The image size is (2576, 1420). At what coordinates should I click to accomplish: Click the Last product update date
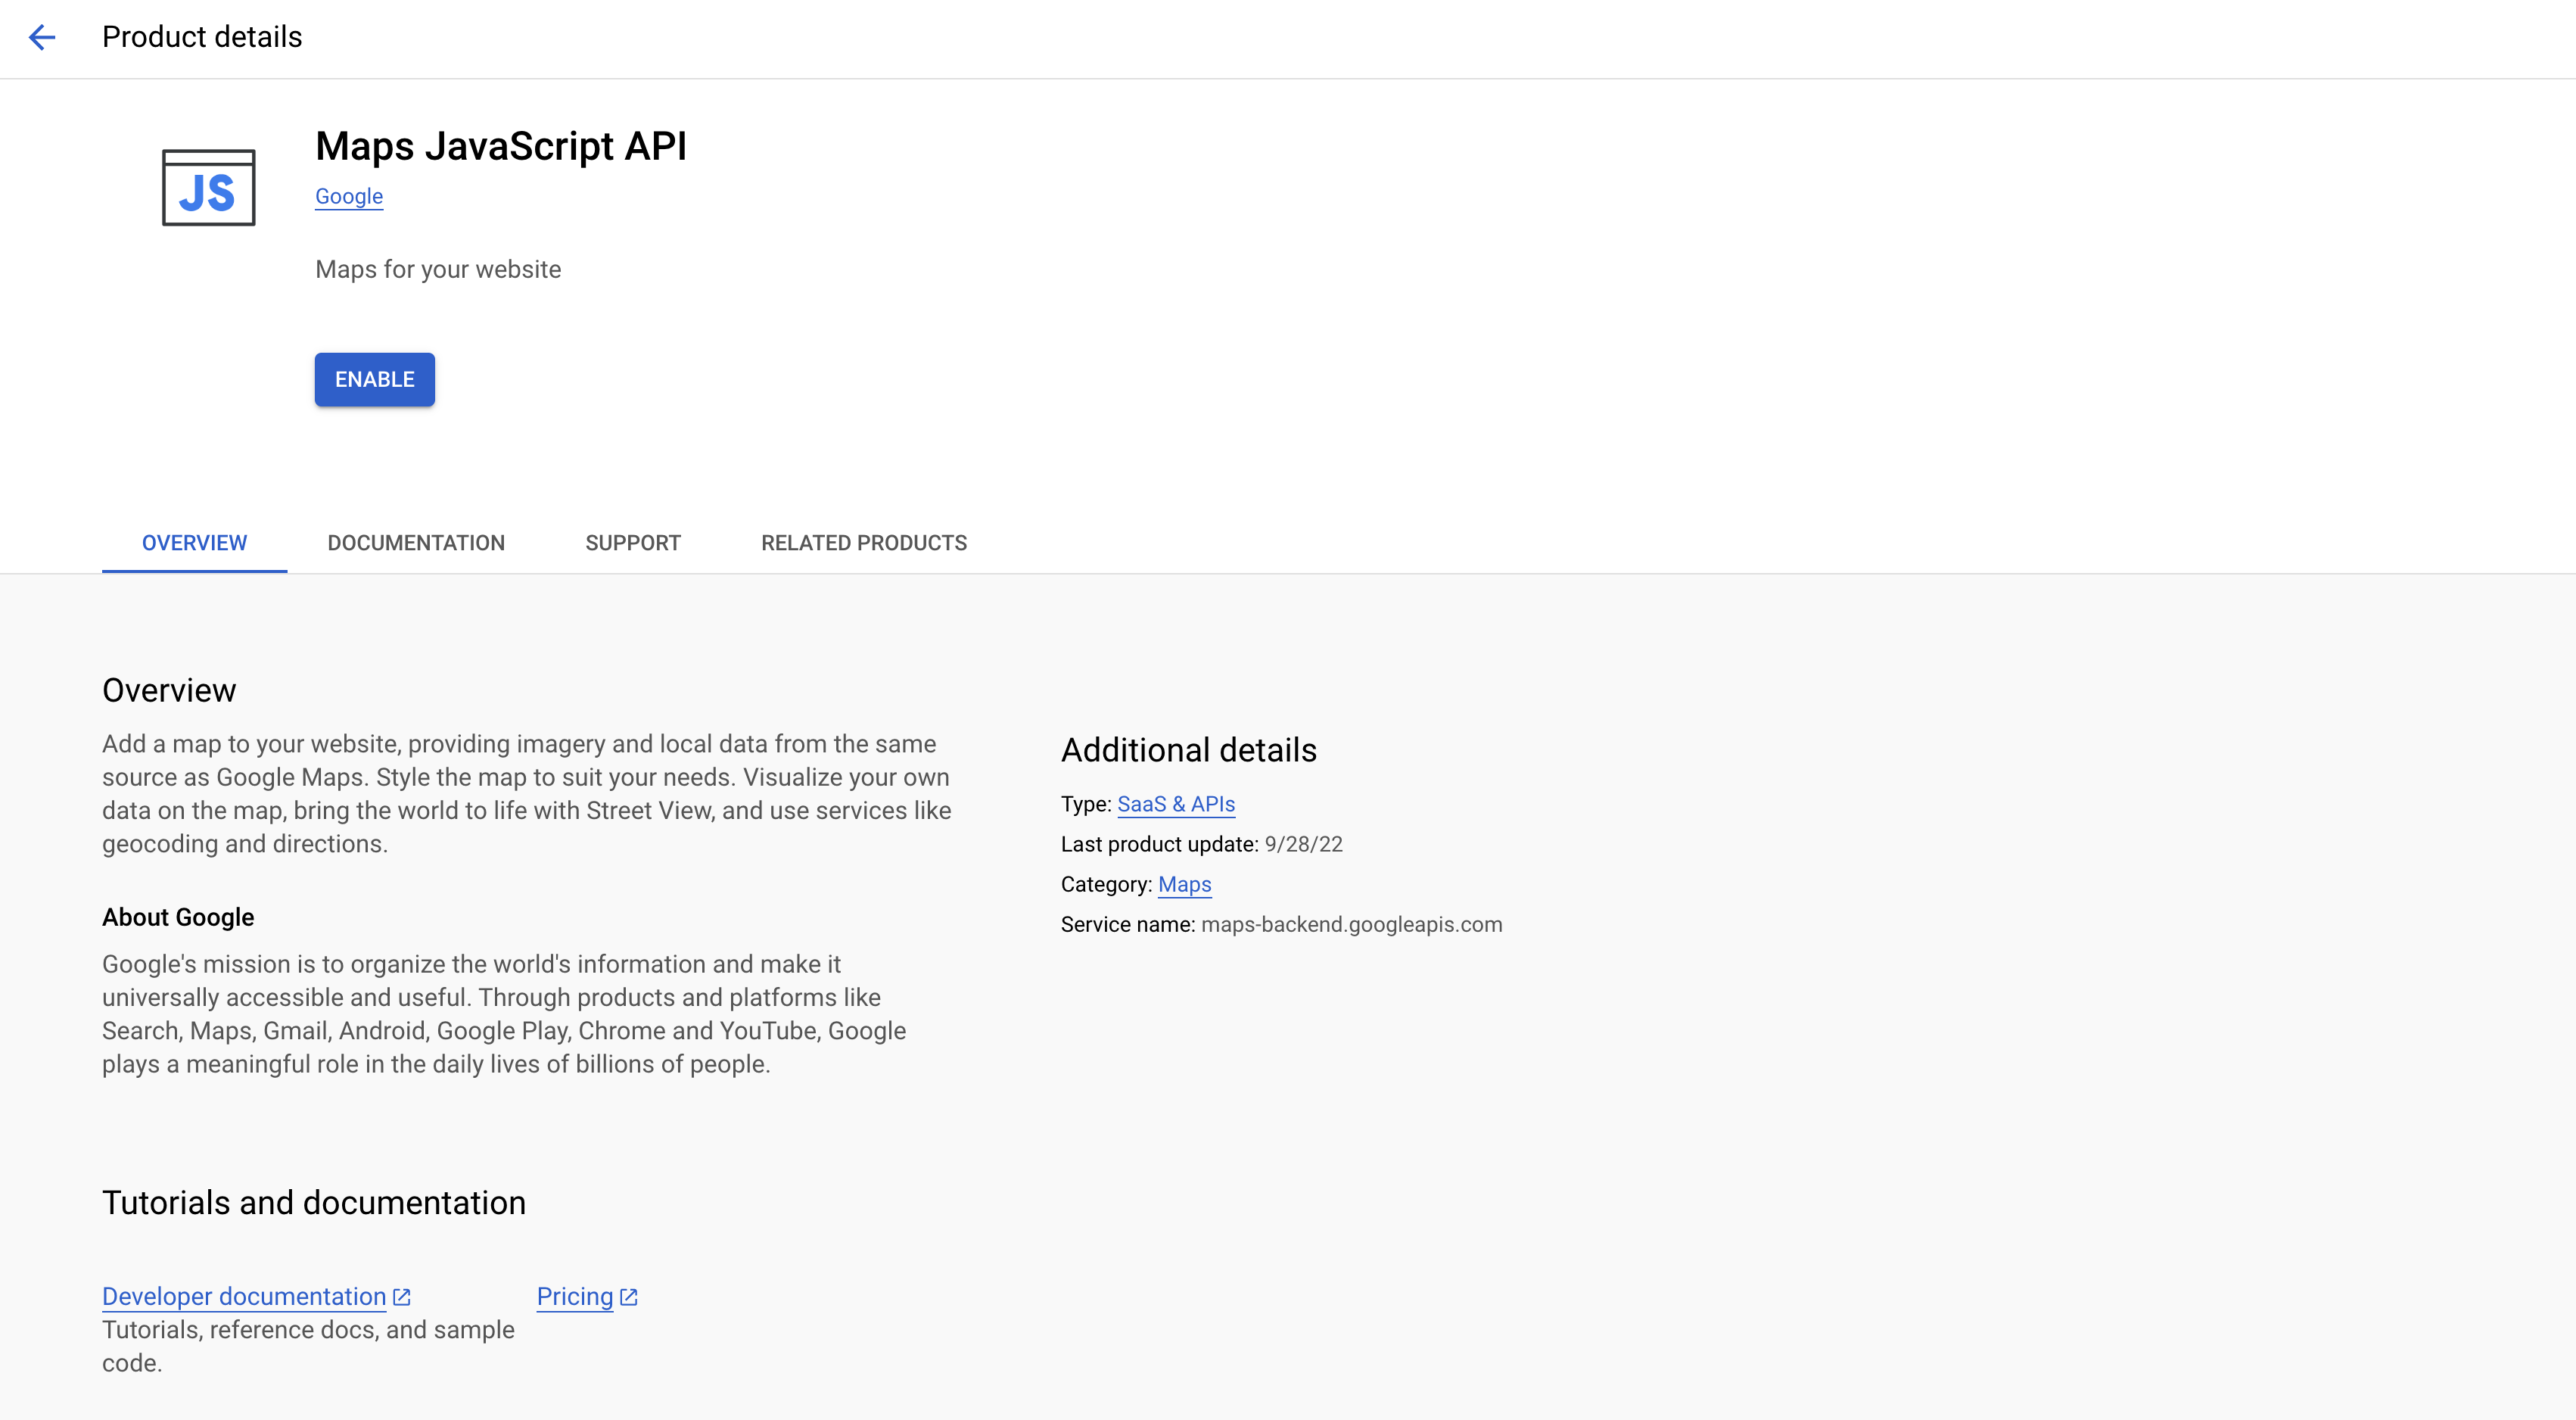point(1303,844)
